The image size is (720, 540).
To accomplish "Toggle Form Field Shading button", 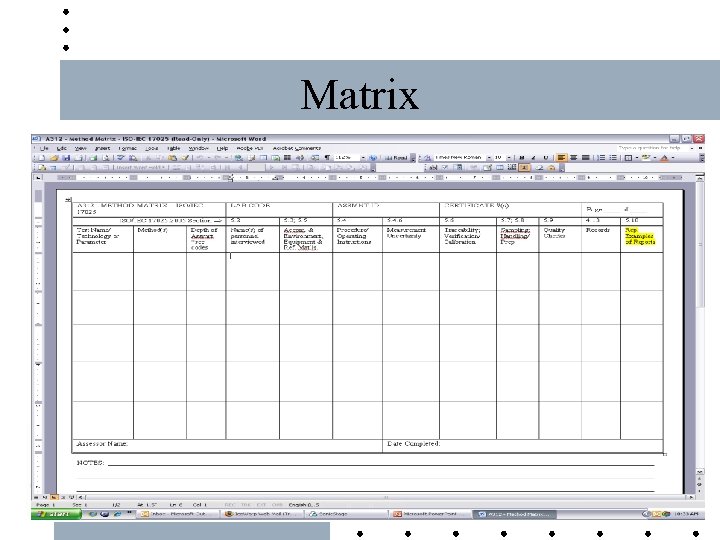I will click(x=524, y=168).
